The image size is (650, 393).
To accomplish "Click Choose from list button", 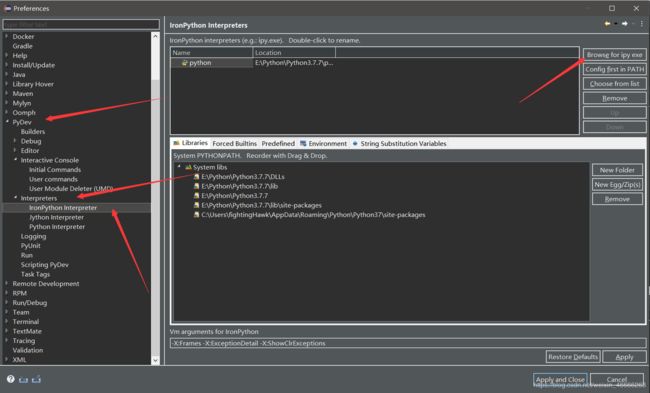I will (x=614, y=84).
